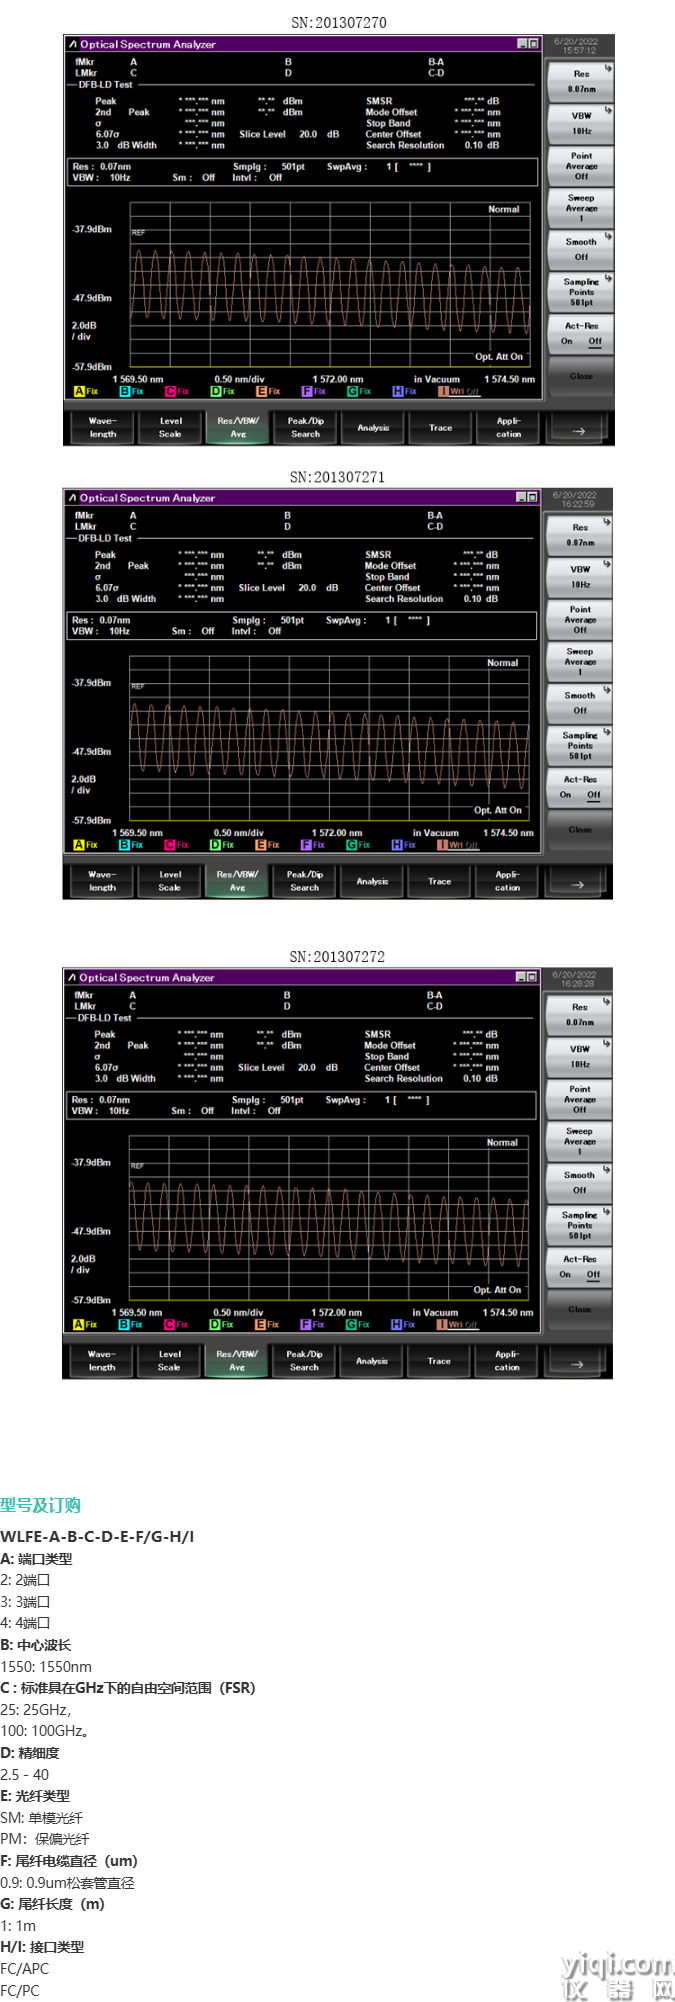This screenshot has height=2002, width=675.
Task: Click the WLFE-A-B-C-D-E-F/G-H/I model code
Action: pyautogui.click(x=98, y=1537)
